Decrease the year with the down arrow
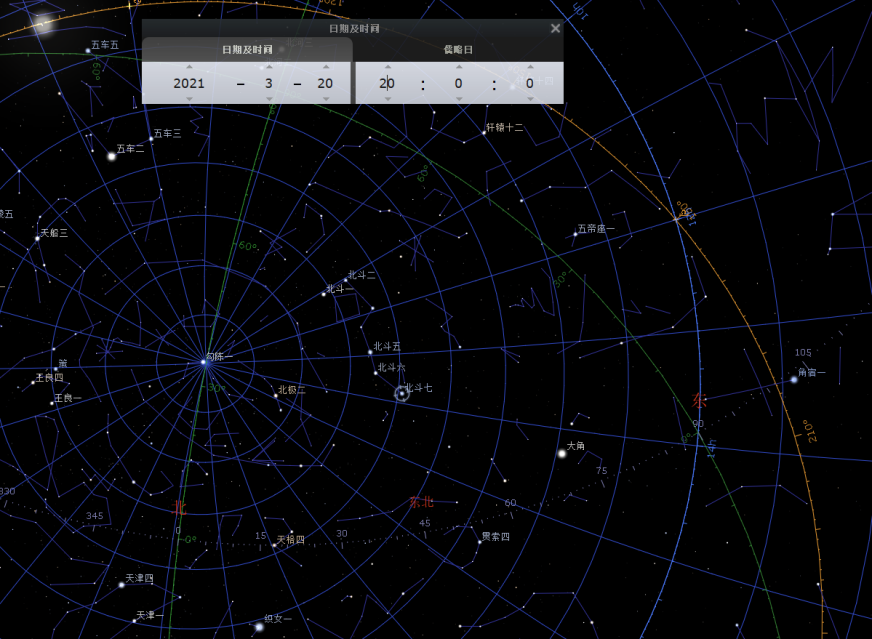The width and height of the screenshot is (872, 639). tap(189, 99)
